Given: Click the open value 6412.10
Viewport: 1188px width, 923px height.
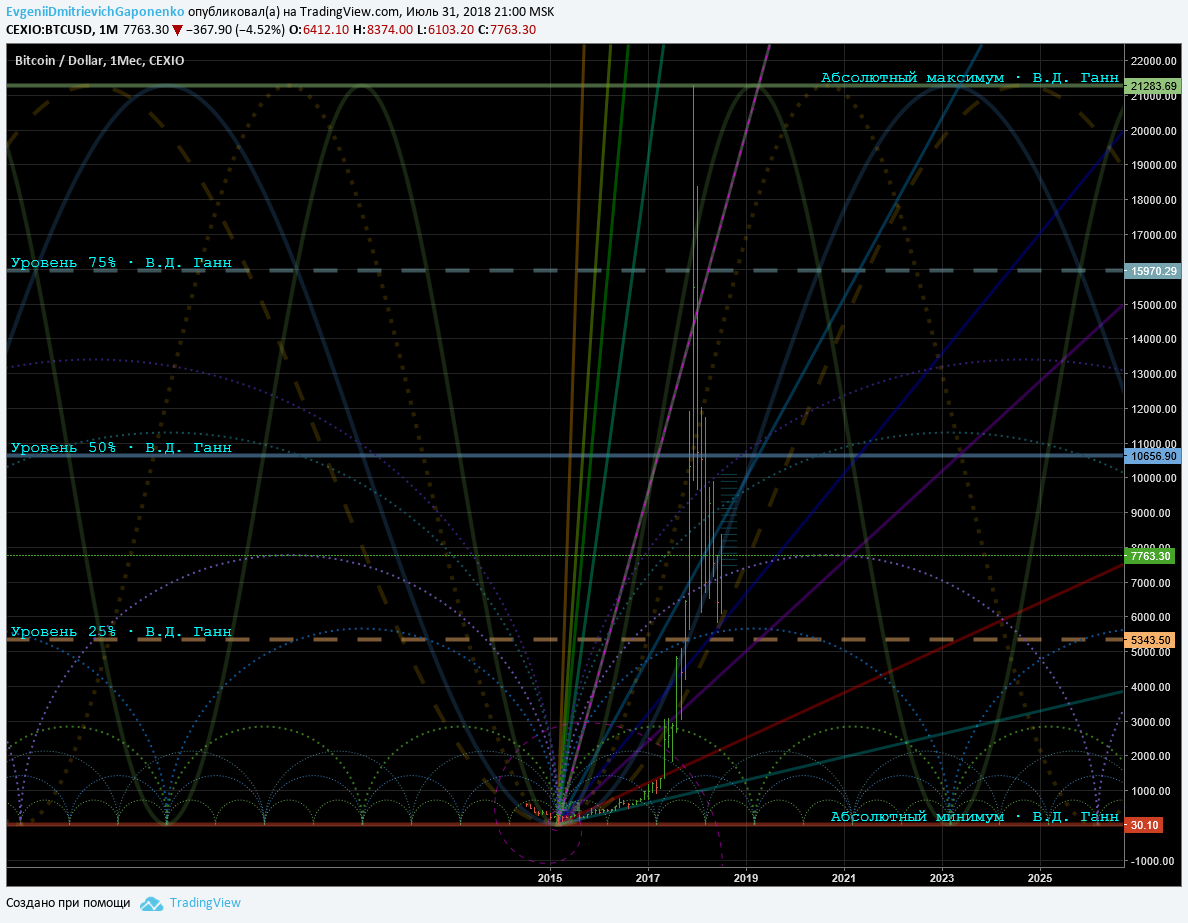Looking at the screenshot, I should click(326, 30).
